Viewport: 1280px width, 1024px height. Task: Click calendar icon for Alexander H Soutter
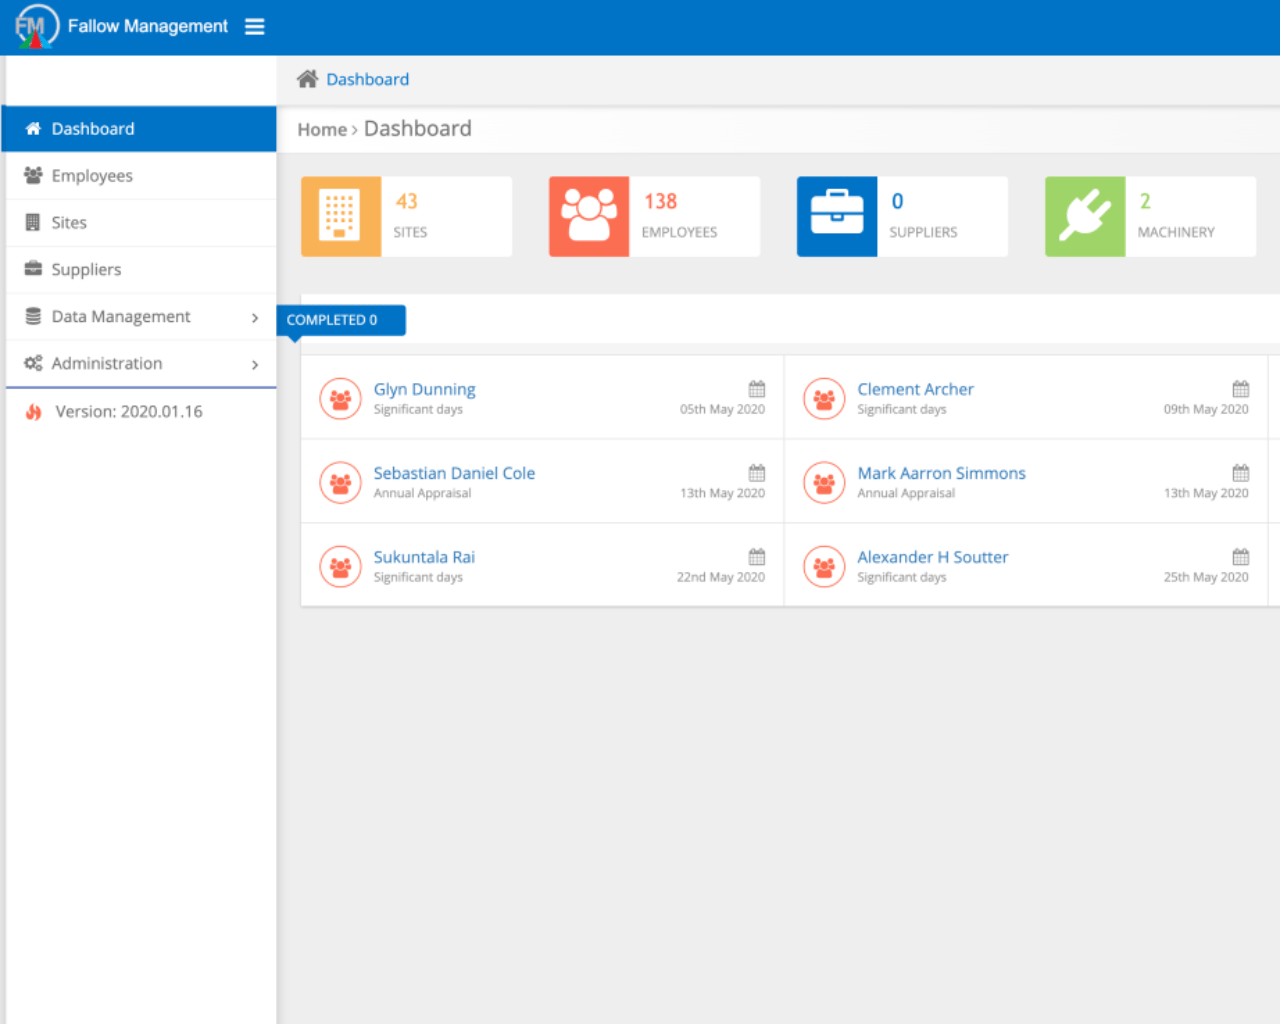coord(1240,557)
